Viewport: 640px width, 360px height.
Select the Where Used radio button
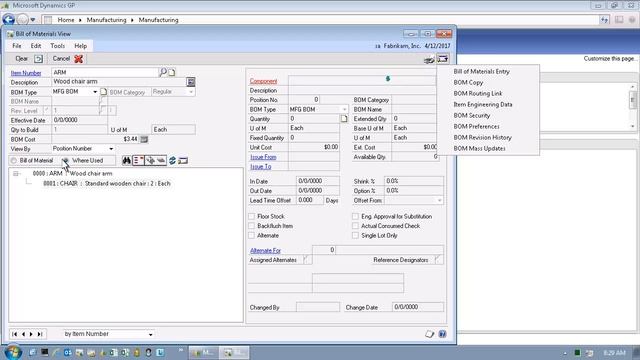coord(65,160)
